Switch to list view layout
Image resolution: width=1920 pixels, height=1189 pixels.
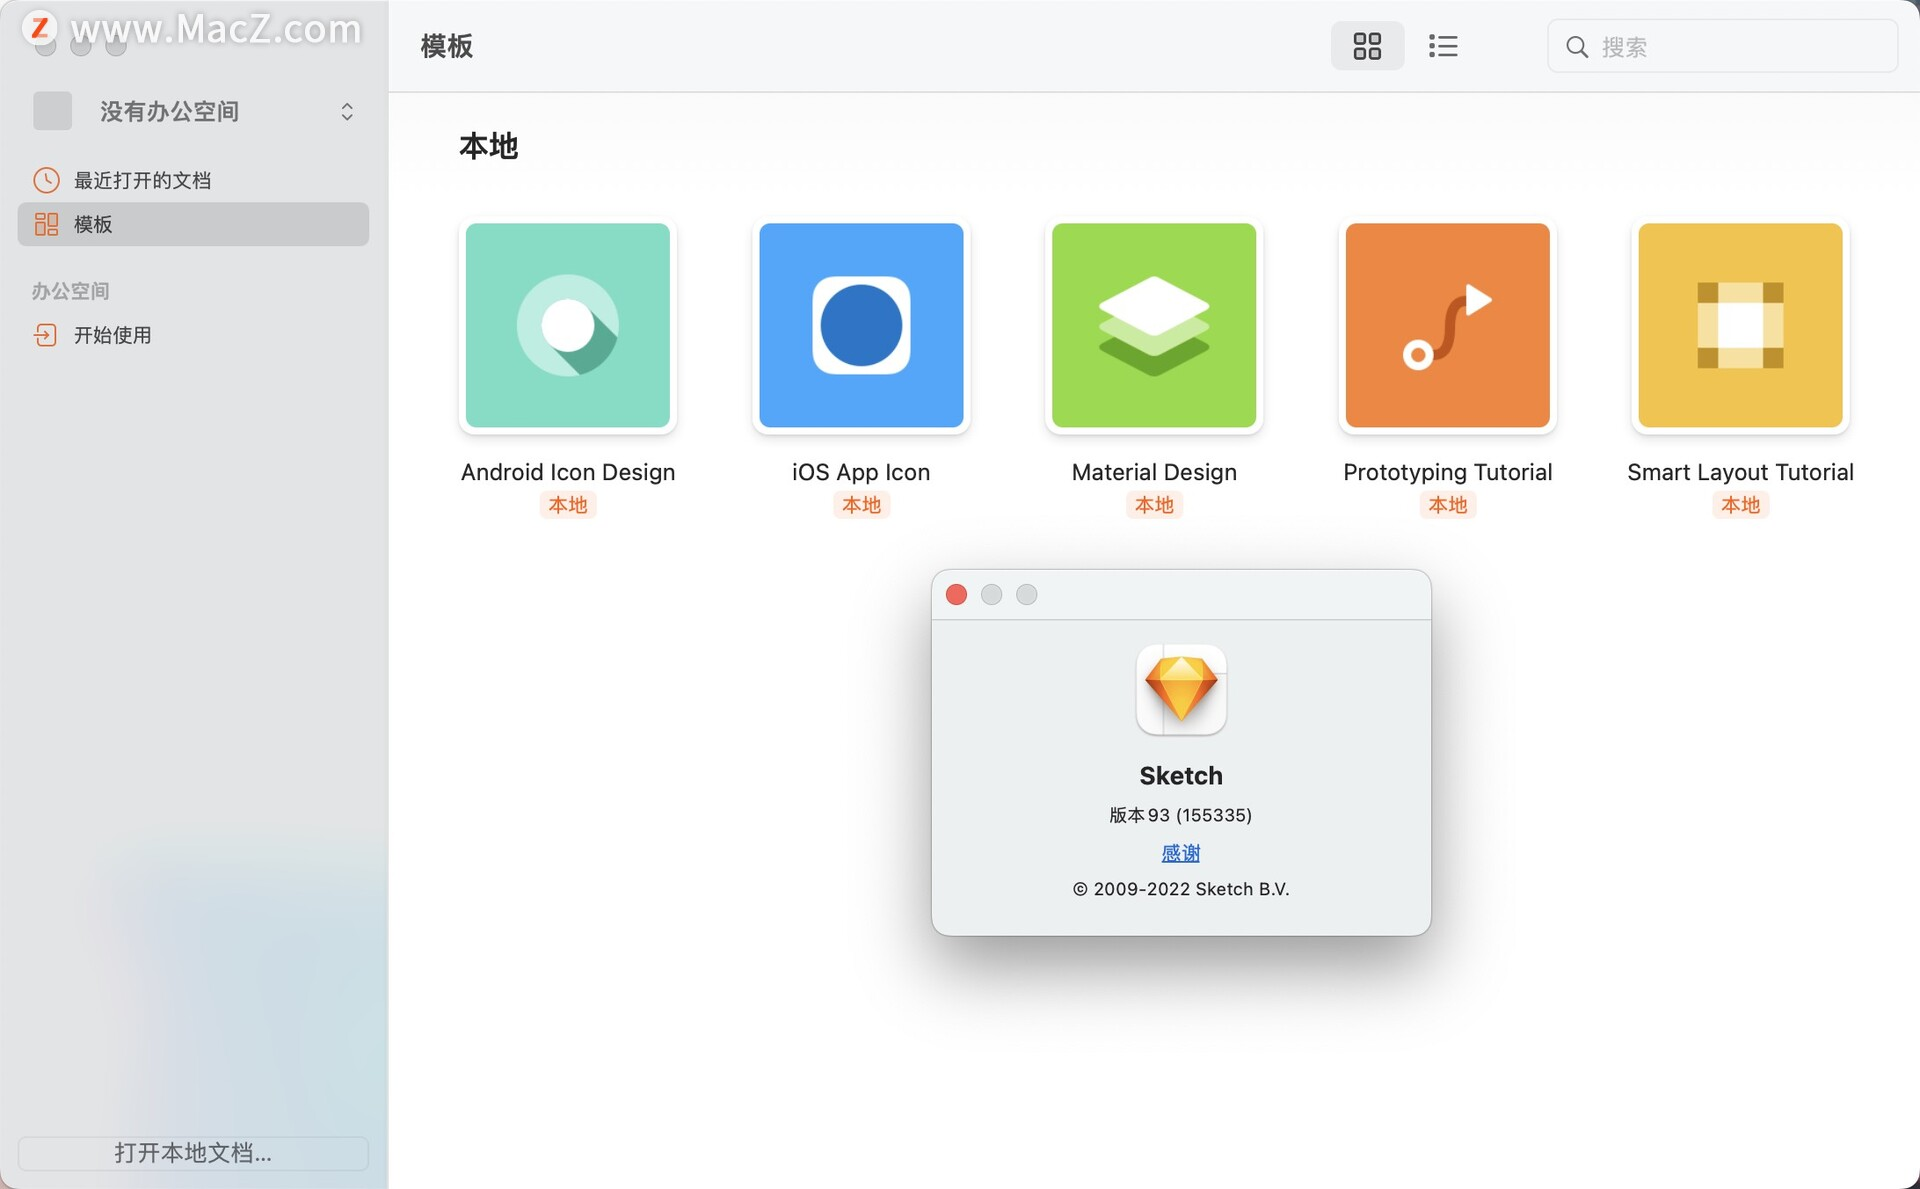1443,46
